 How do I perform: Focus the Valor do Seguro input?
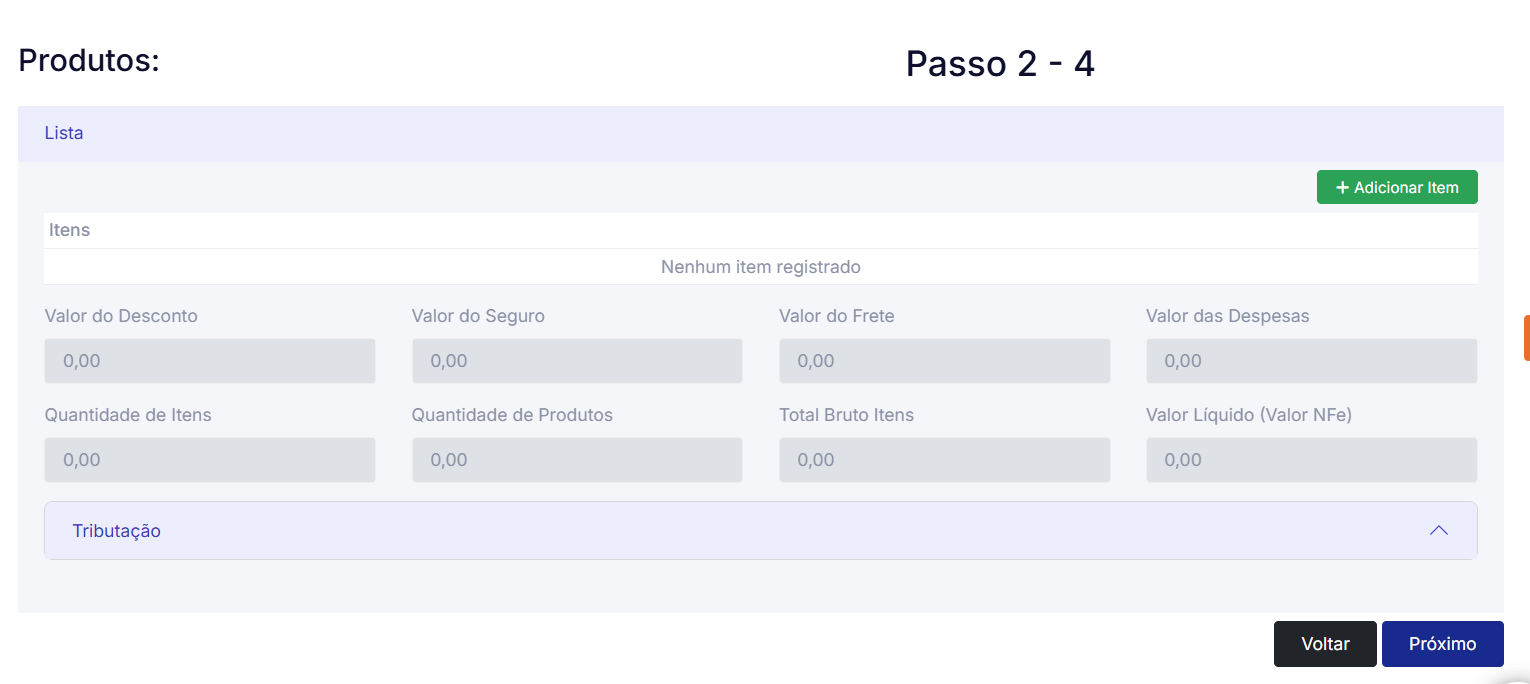click(577, 361)
